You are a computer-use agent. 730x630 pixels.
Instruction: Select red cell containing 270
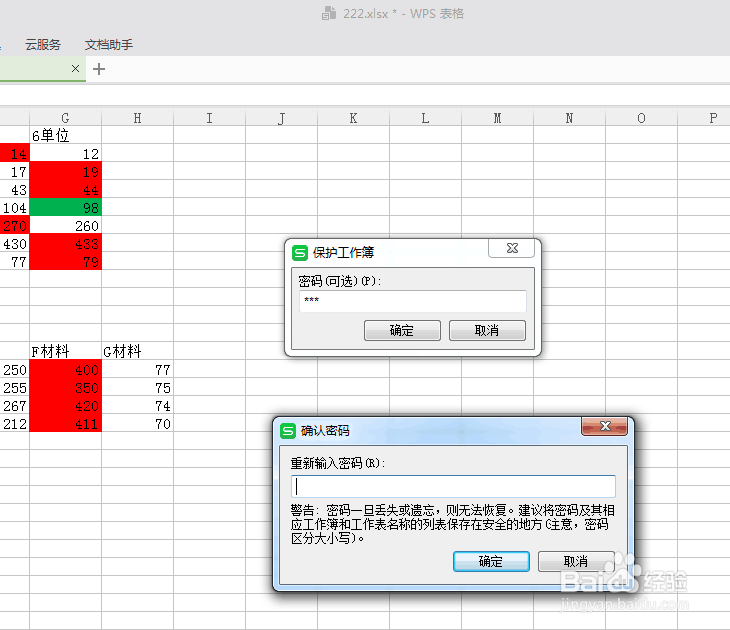(14, 225)
